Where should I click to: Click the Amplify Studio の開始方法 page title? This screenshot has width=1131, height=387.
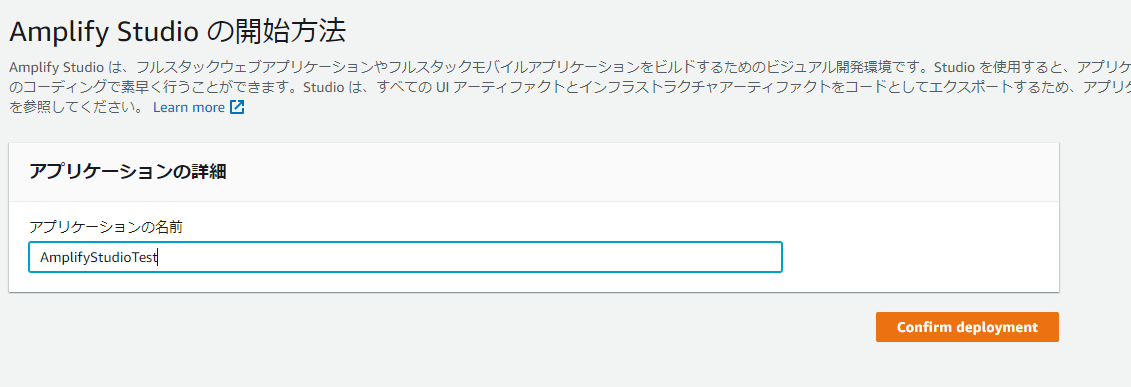click(177, 32)
